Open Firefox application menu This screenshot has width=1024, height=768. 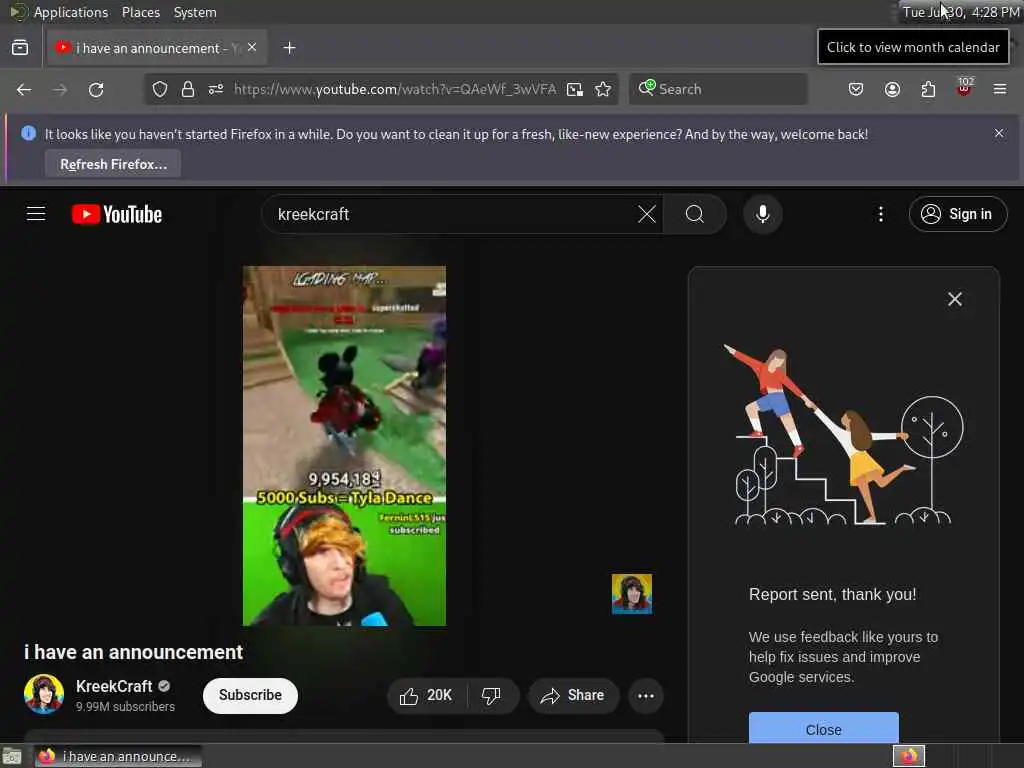(x=1000, y=89)
